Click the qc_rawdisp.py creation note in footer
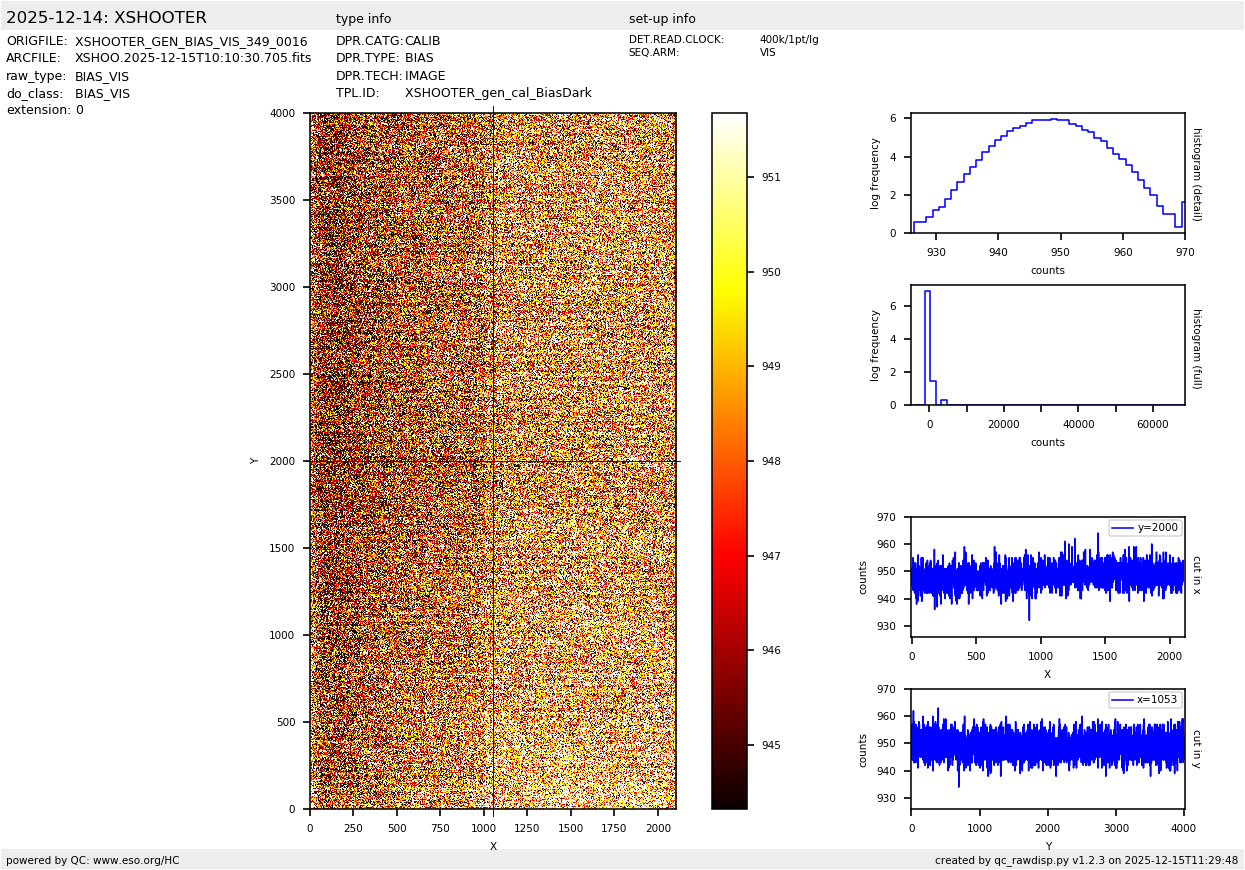The width and height of the screenshot is (1245, 870). (1086, 860)
